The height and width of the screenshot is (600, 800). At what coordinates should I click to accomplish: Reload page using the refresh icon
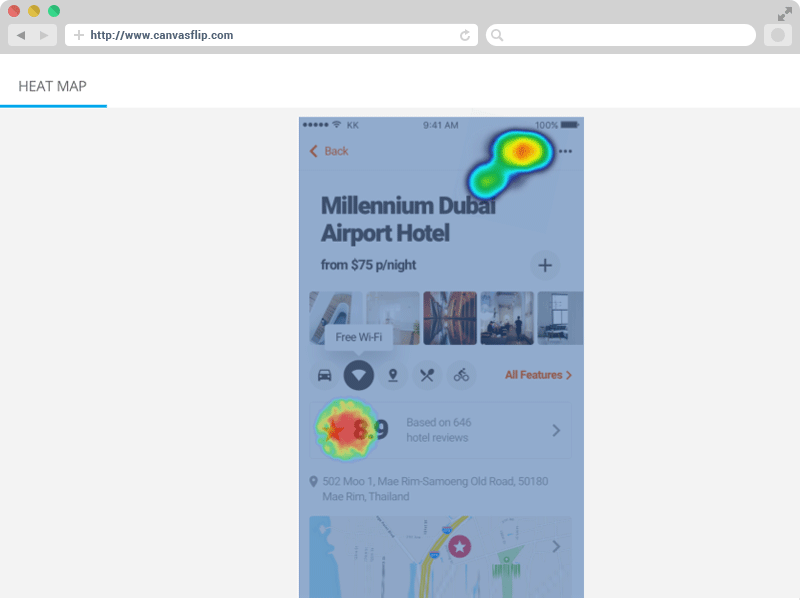[x=465, y=35]
